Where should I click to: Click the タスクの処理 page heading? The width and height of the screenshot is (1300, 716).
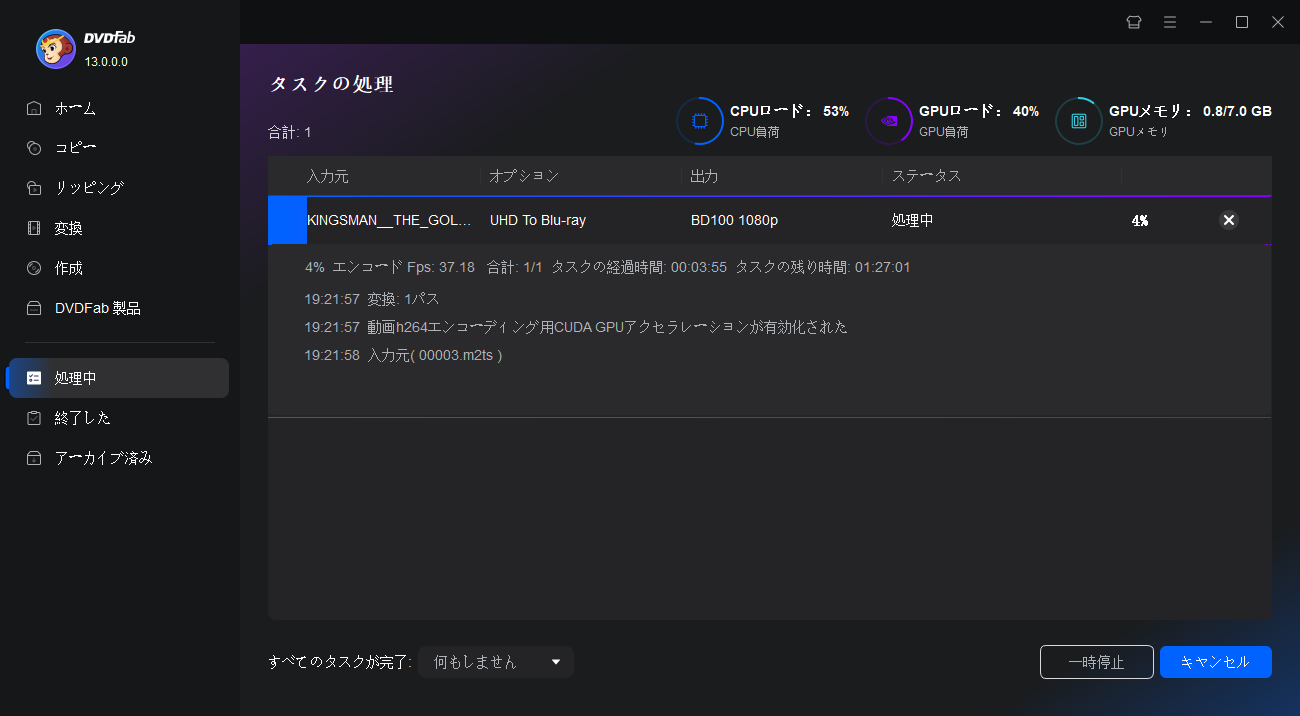click(x=331, y=84)
